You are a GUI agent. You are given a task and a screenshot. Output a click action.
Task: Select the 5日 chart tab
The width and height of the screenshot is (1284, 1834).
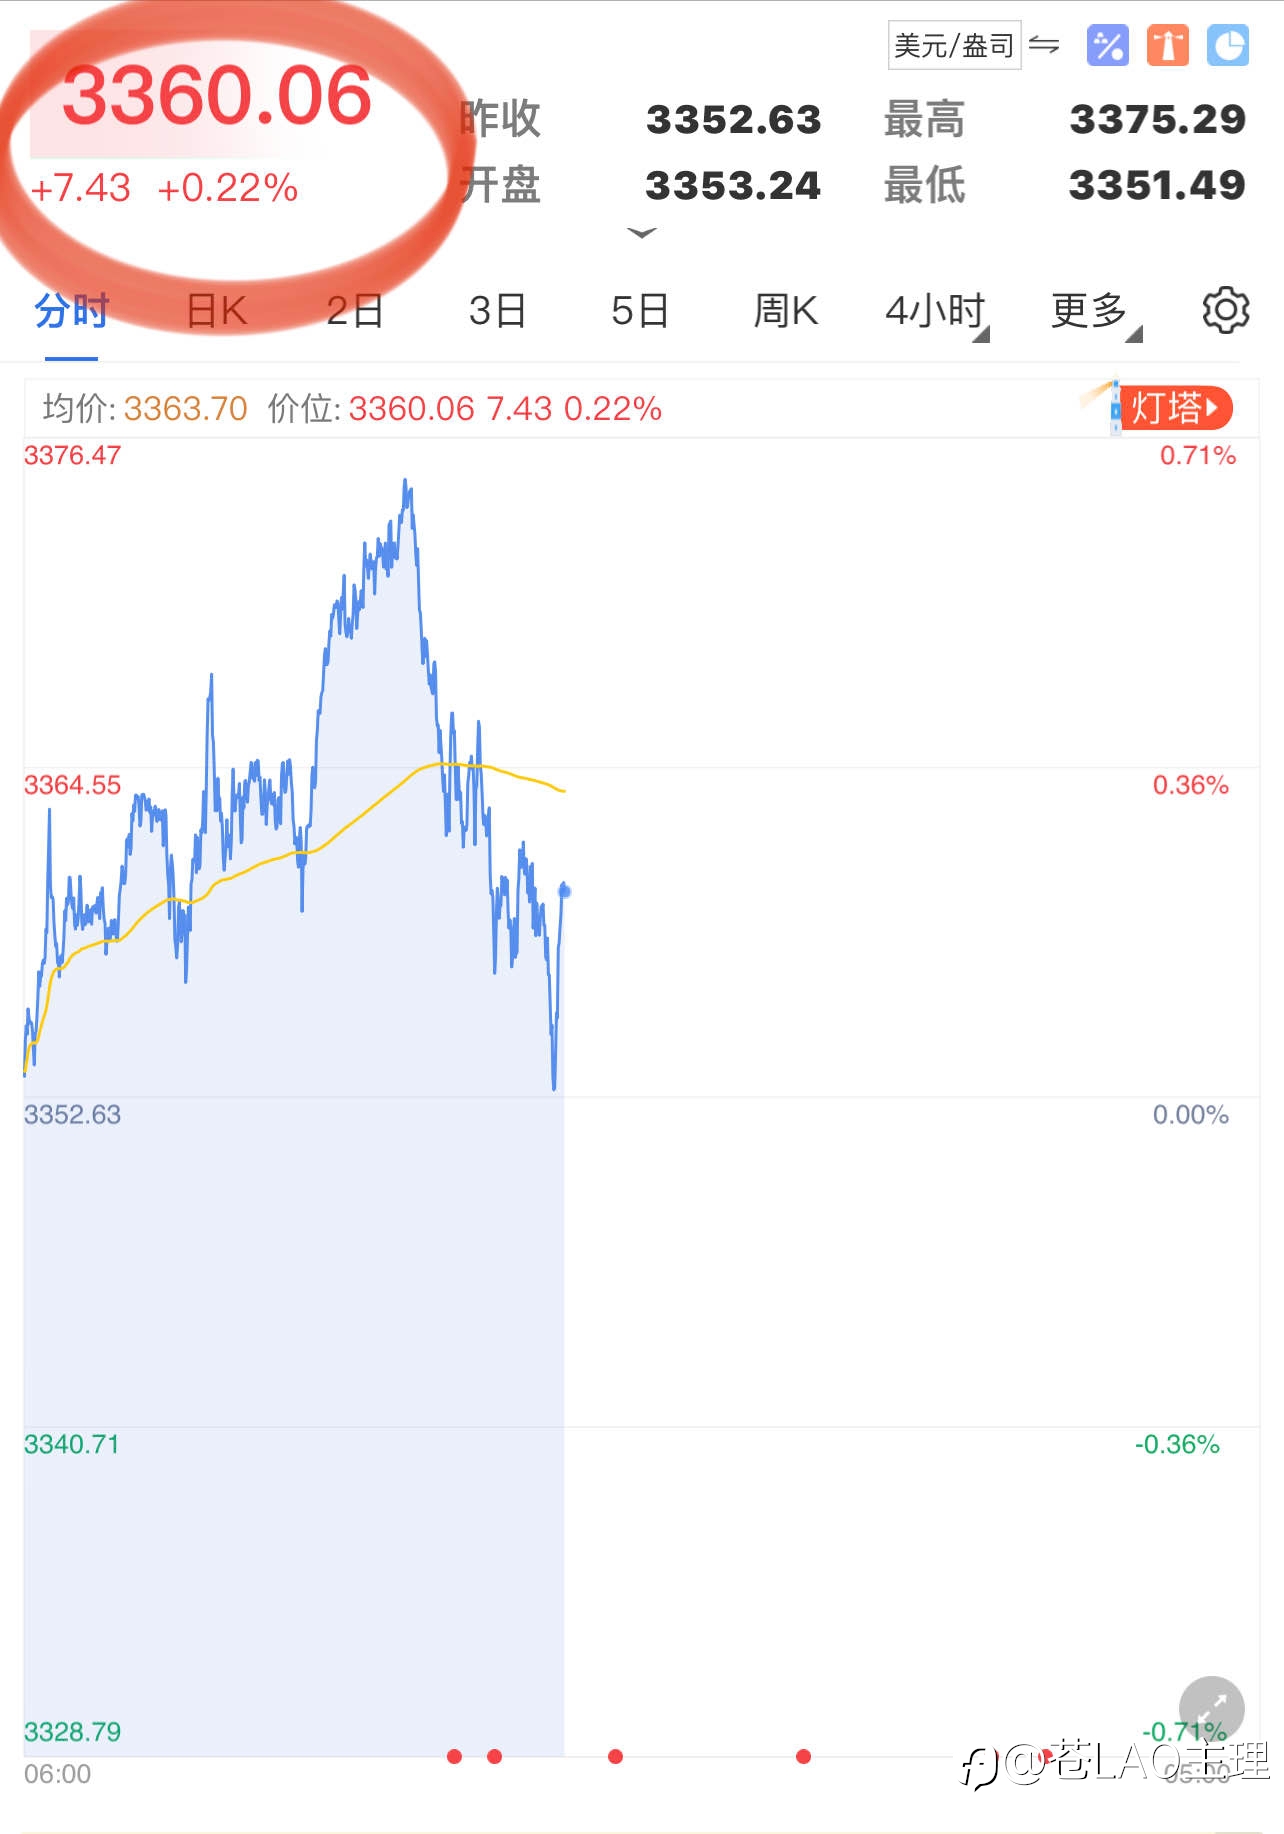pos(640,311)
